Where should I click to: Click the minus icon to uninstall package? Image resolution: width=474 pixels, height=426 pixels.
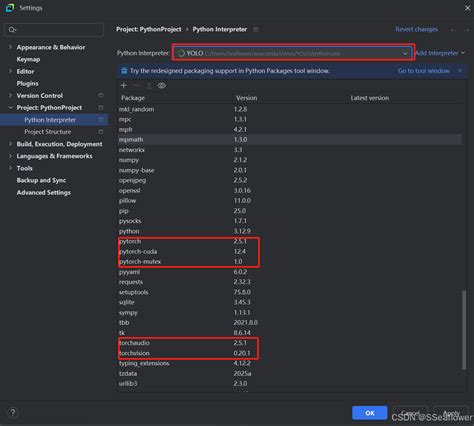[x=136, y=86]
